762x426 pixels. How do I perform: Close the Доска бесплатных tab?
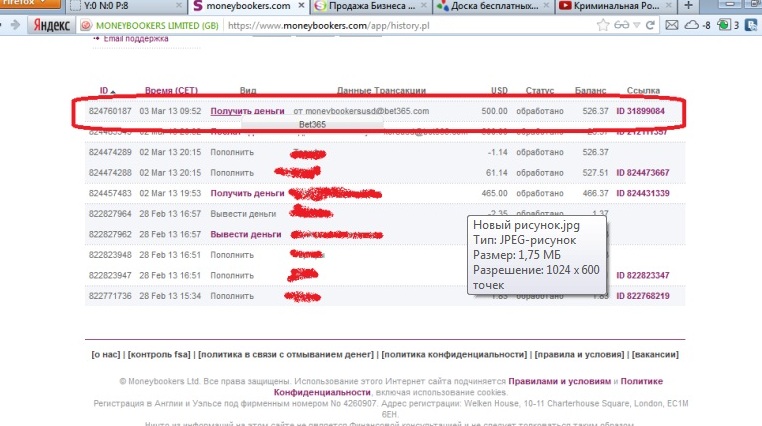(546, 6)
